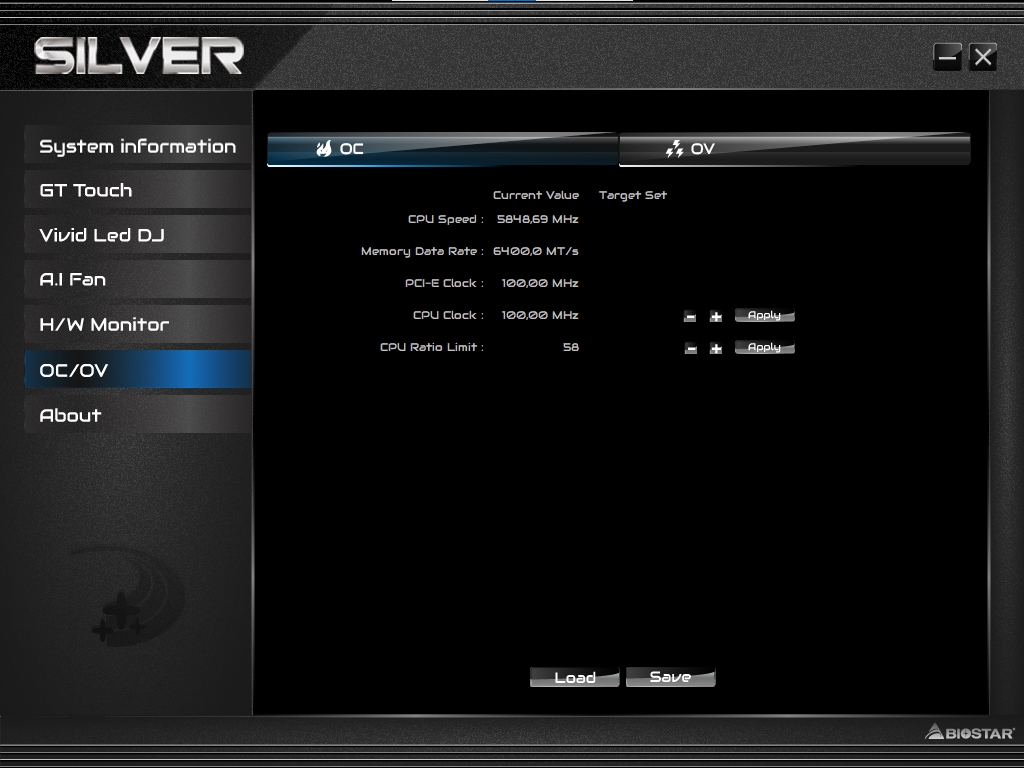The width and height of the screenshot is (1024, 768).
Task: Decrease CPU Clock with the minus button
Action: (690, 317)
